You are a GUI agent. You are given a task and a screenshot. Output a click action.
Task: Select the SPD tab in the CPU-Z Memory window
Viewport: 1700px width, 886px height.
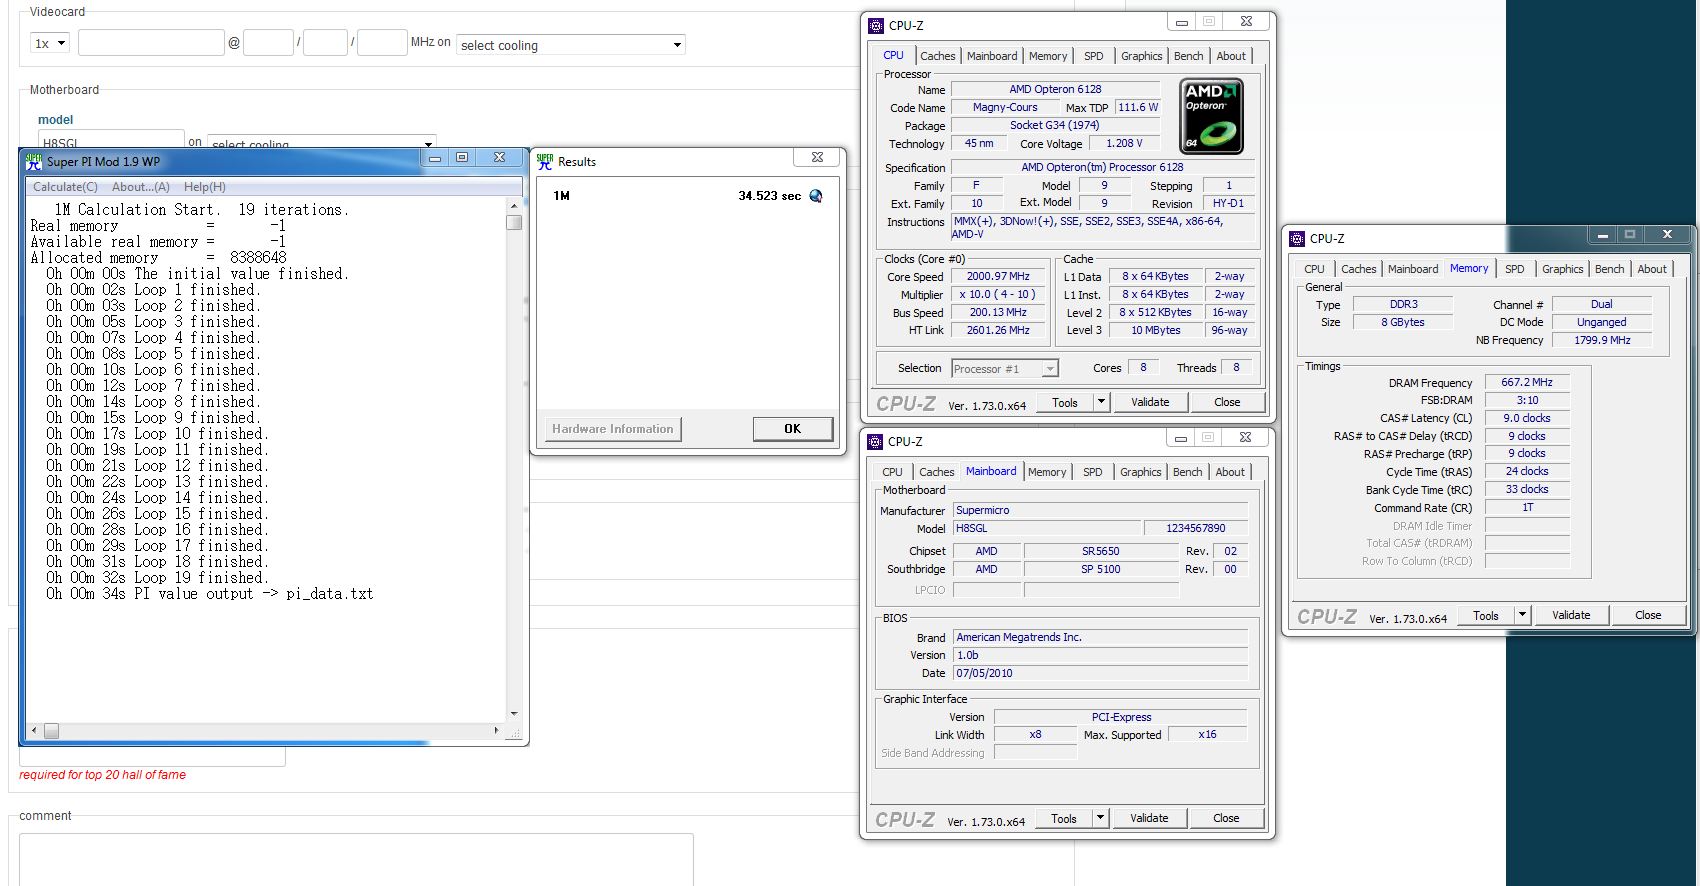pyautogui.click(x=1515, y=269)
